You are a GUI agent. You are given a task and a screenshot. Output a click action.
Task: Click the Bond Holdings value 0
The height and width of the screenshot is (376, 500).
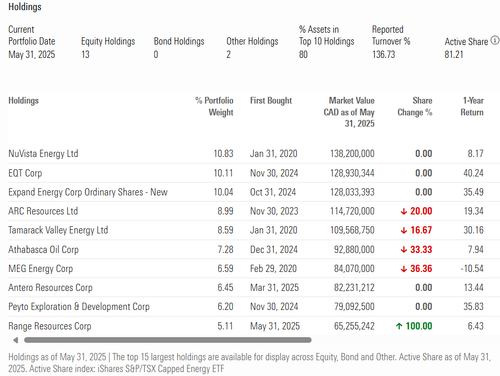pyautogui.click(x=156, y=54)
